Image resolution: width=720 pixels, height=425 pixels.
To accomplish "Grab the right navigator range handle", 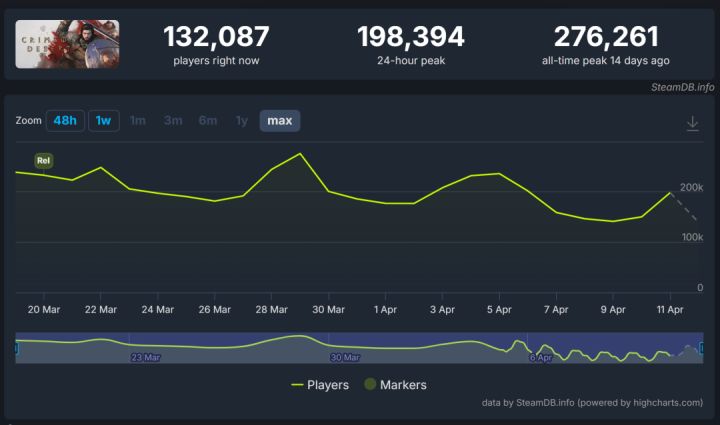I will (x=702, y=348).
